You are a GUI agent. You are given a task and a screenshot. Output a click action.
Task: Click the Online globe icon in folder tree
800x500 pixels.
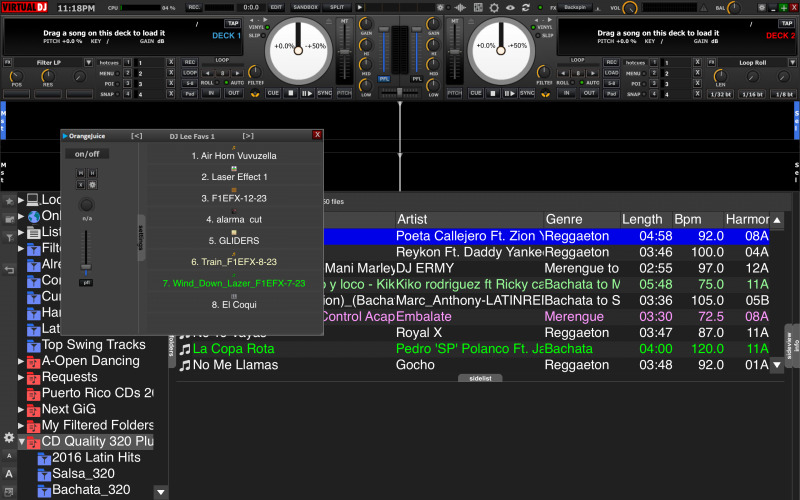[x=34, y=216]
